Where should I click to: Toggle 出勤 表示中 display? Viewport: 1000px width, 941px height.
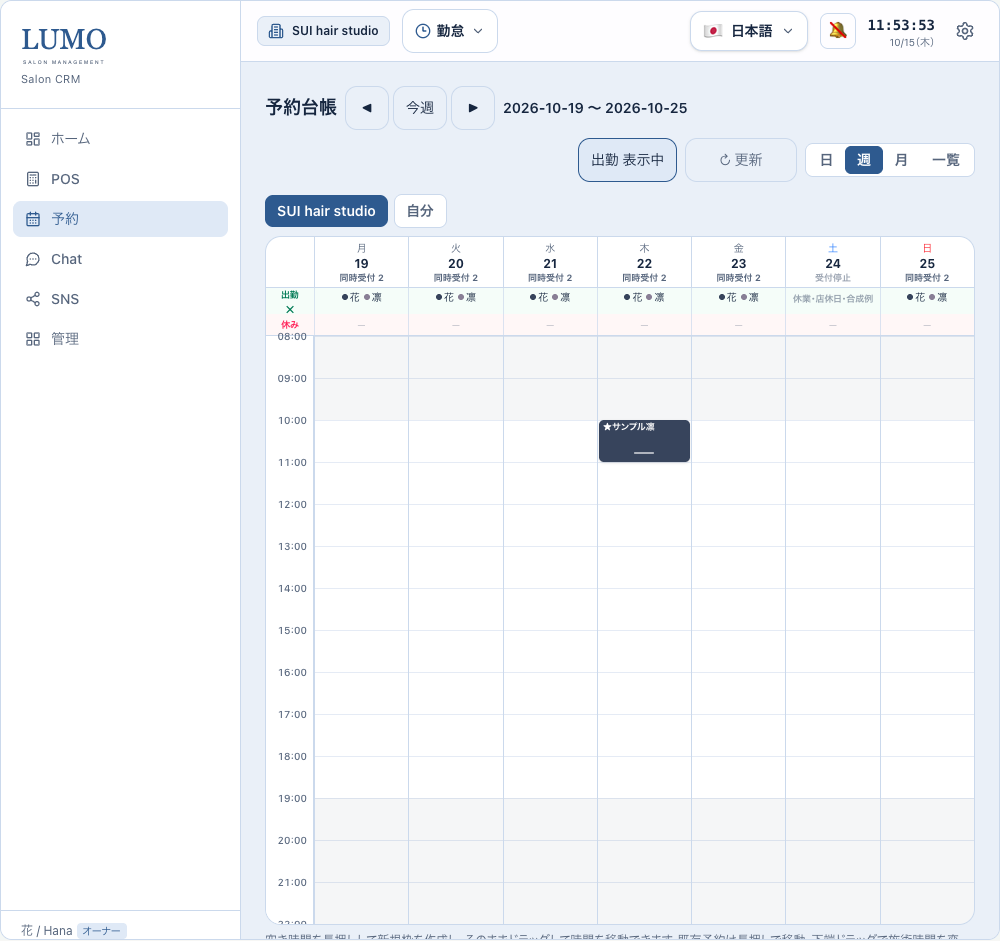(x=627, y=160)
